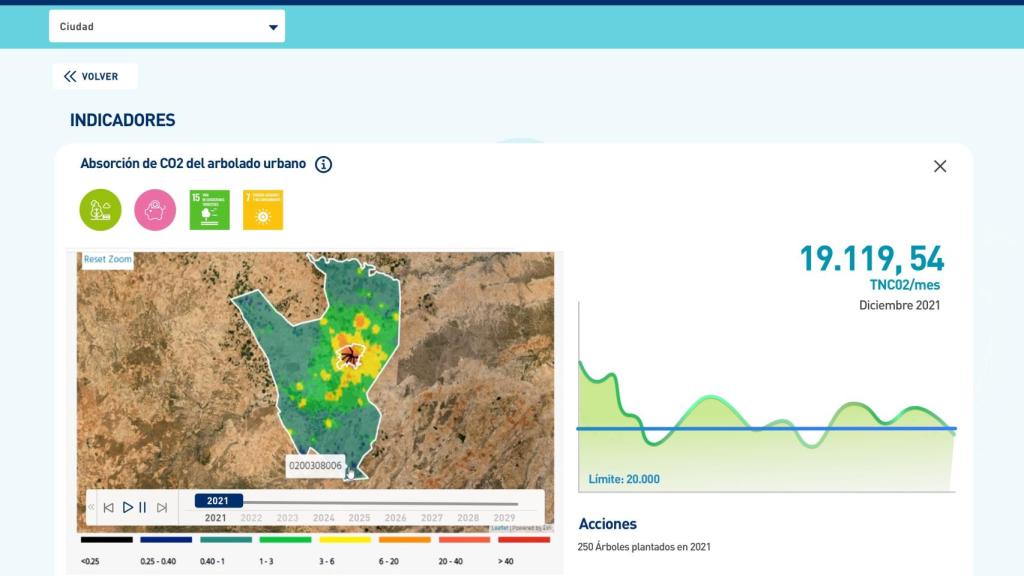
Task: Click the 0200308006 map label tooltip
Action: coord(315,466)
